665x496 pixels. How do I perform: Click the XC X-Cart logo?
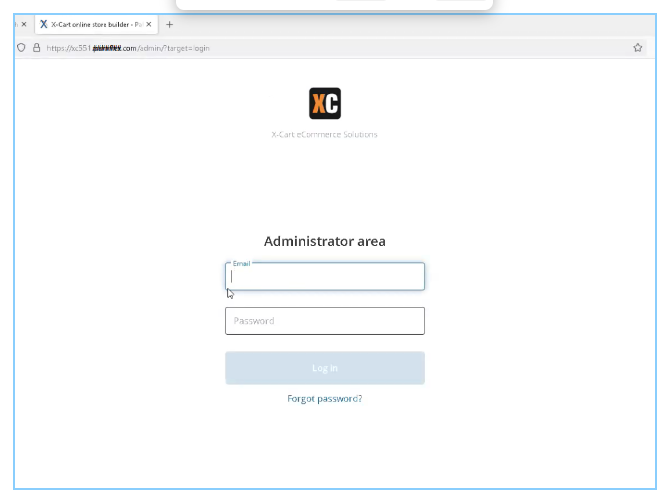(x=325, y=103)
